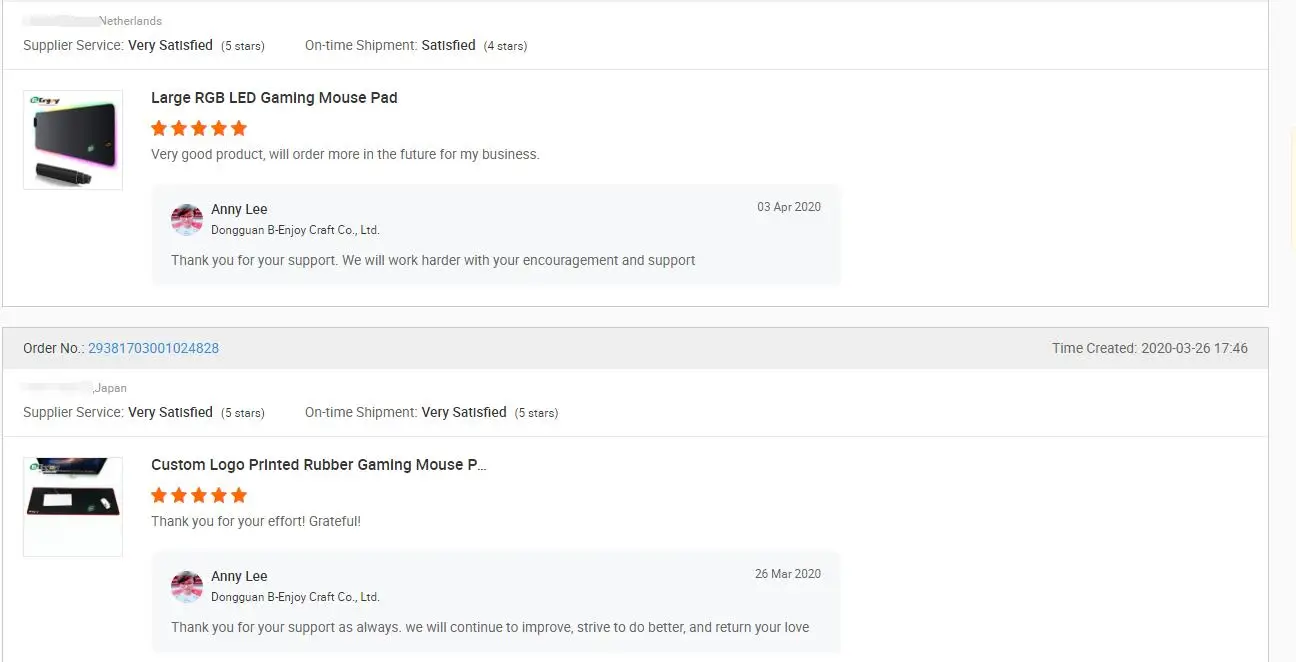
Task: Click the 03 Apr 2020 reply date
Action: point(788,207)
